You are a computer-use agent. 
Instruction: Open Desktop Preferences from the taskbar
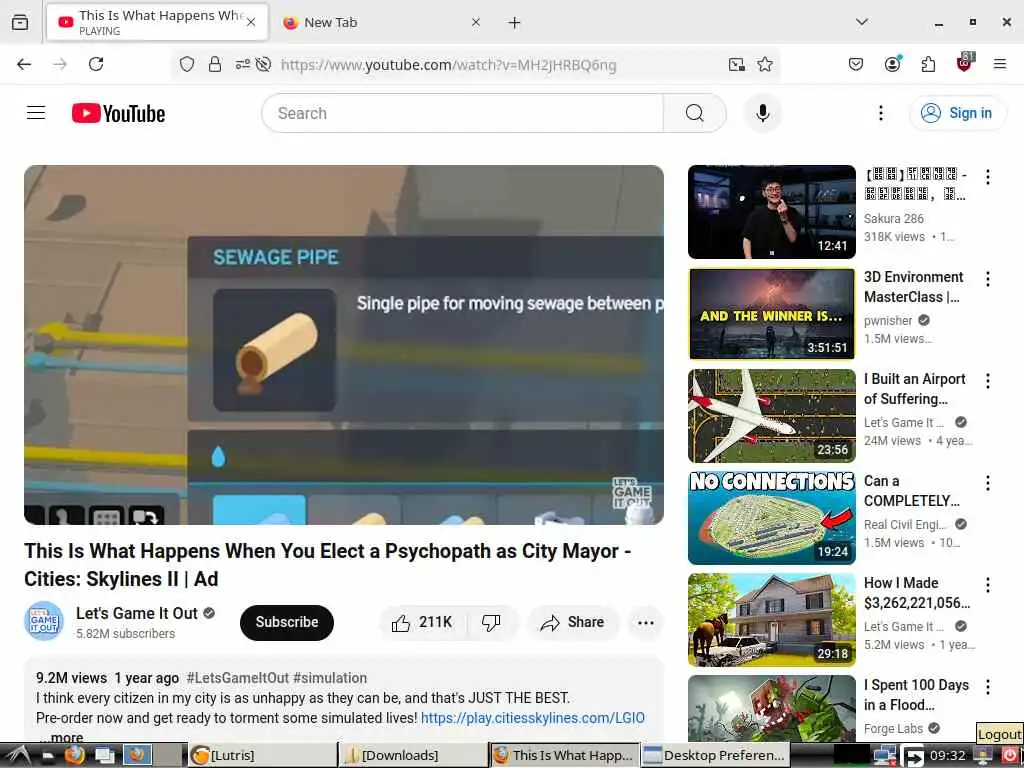pos(715,755)
